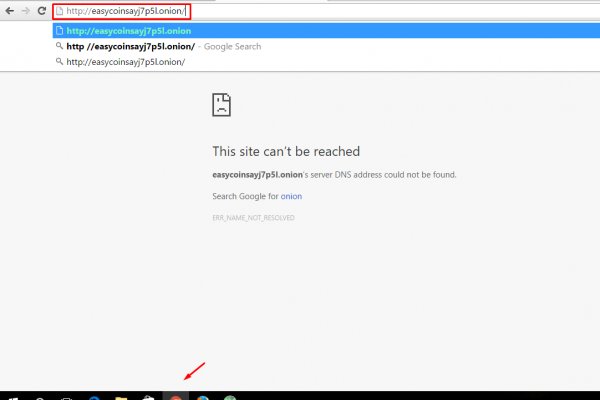Click the active red Chrome taskbar icon
This screenshot has height=400, width=600.
coord(176,397)
